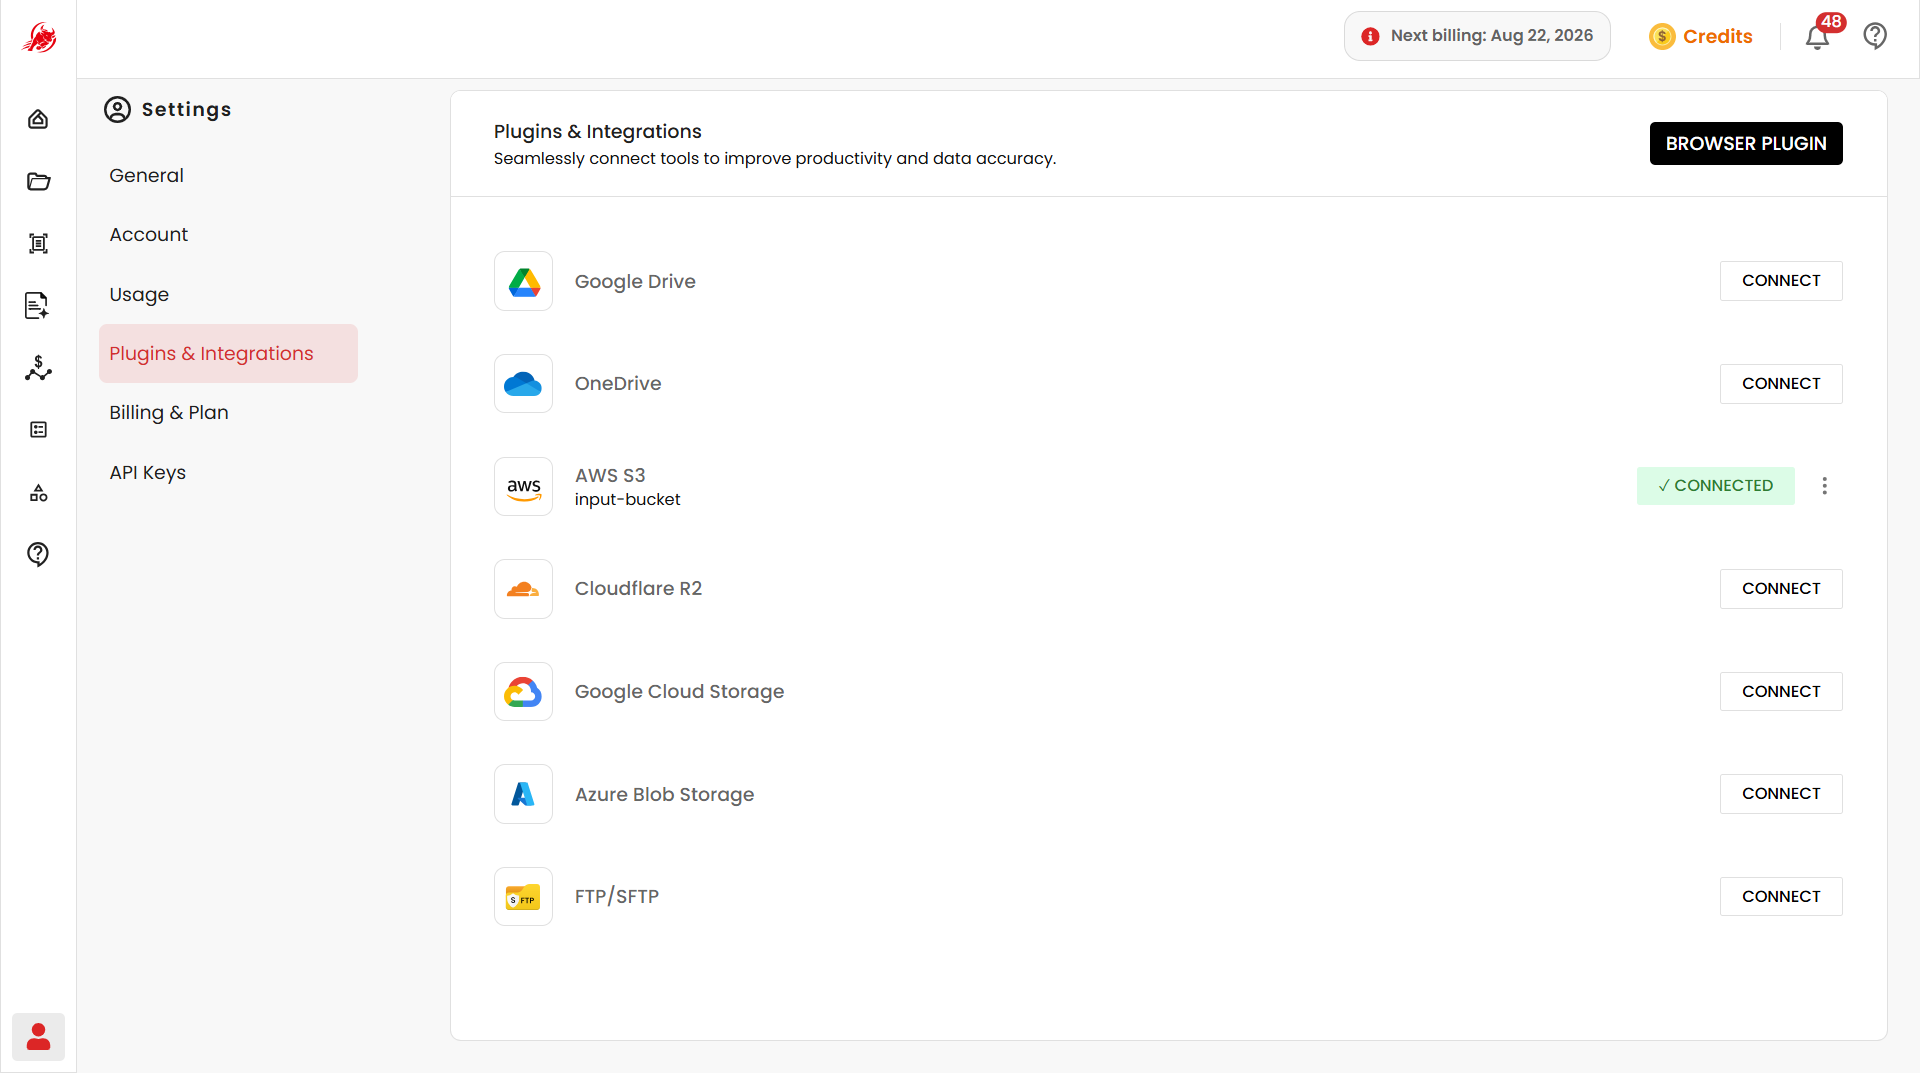Go to General settings
The width and height of the screenshot is (1920, 1073).
[146, 175]
